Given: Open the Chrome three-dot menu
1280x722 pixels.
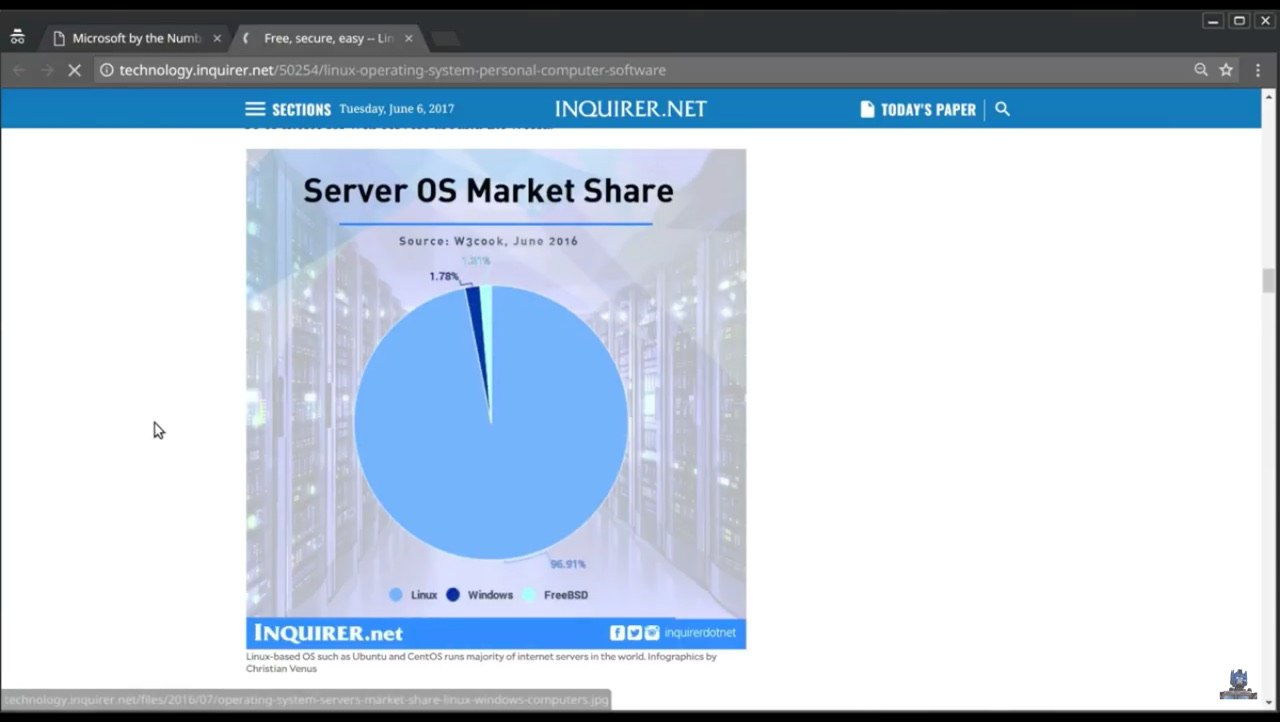Looking at the screenshot, I should tap(1258, 70).
